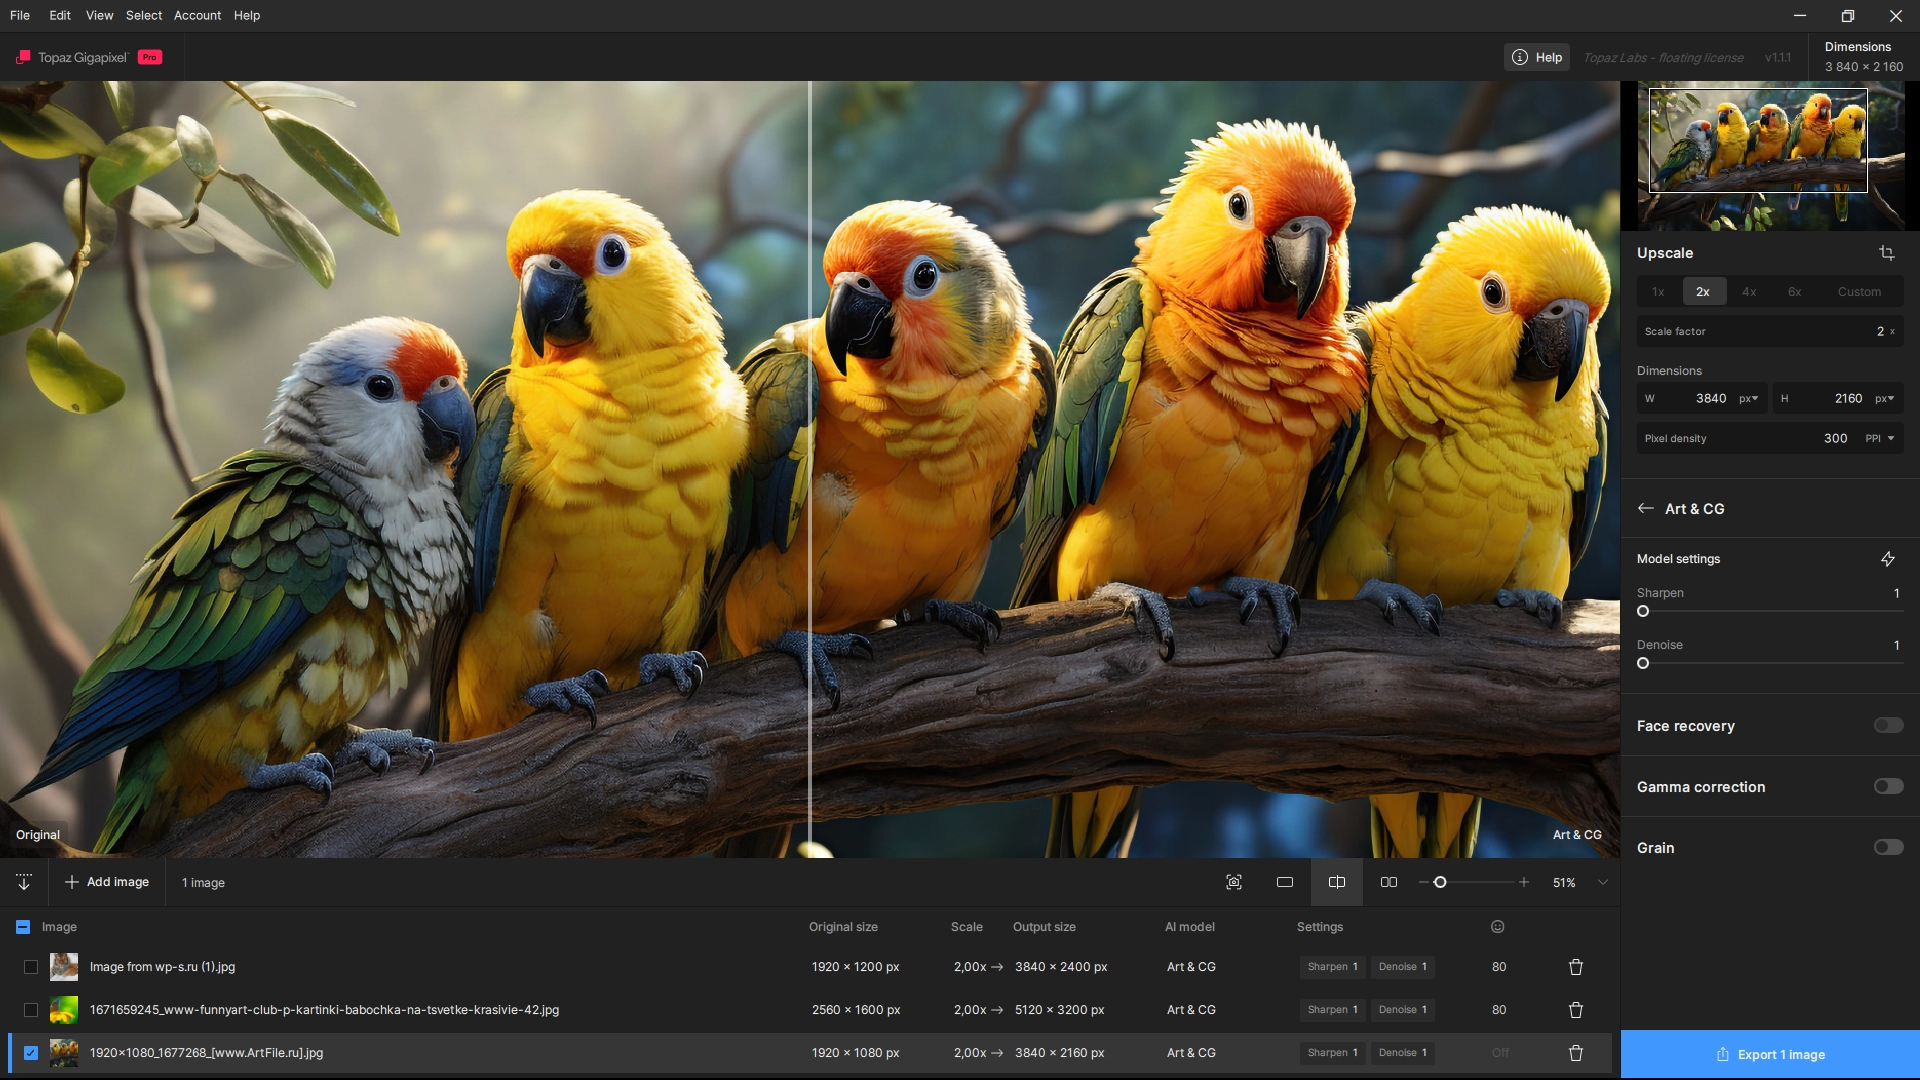The image size is (1920, 1080).
Task: Turn on Gamma correction
Action: tap(1888, 786)
